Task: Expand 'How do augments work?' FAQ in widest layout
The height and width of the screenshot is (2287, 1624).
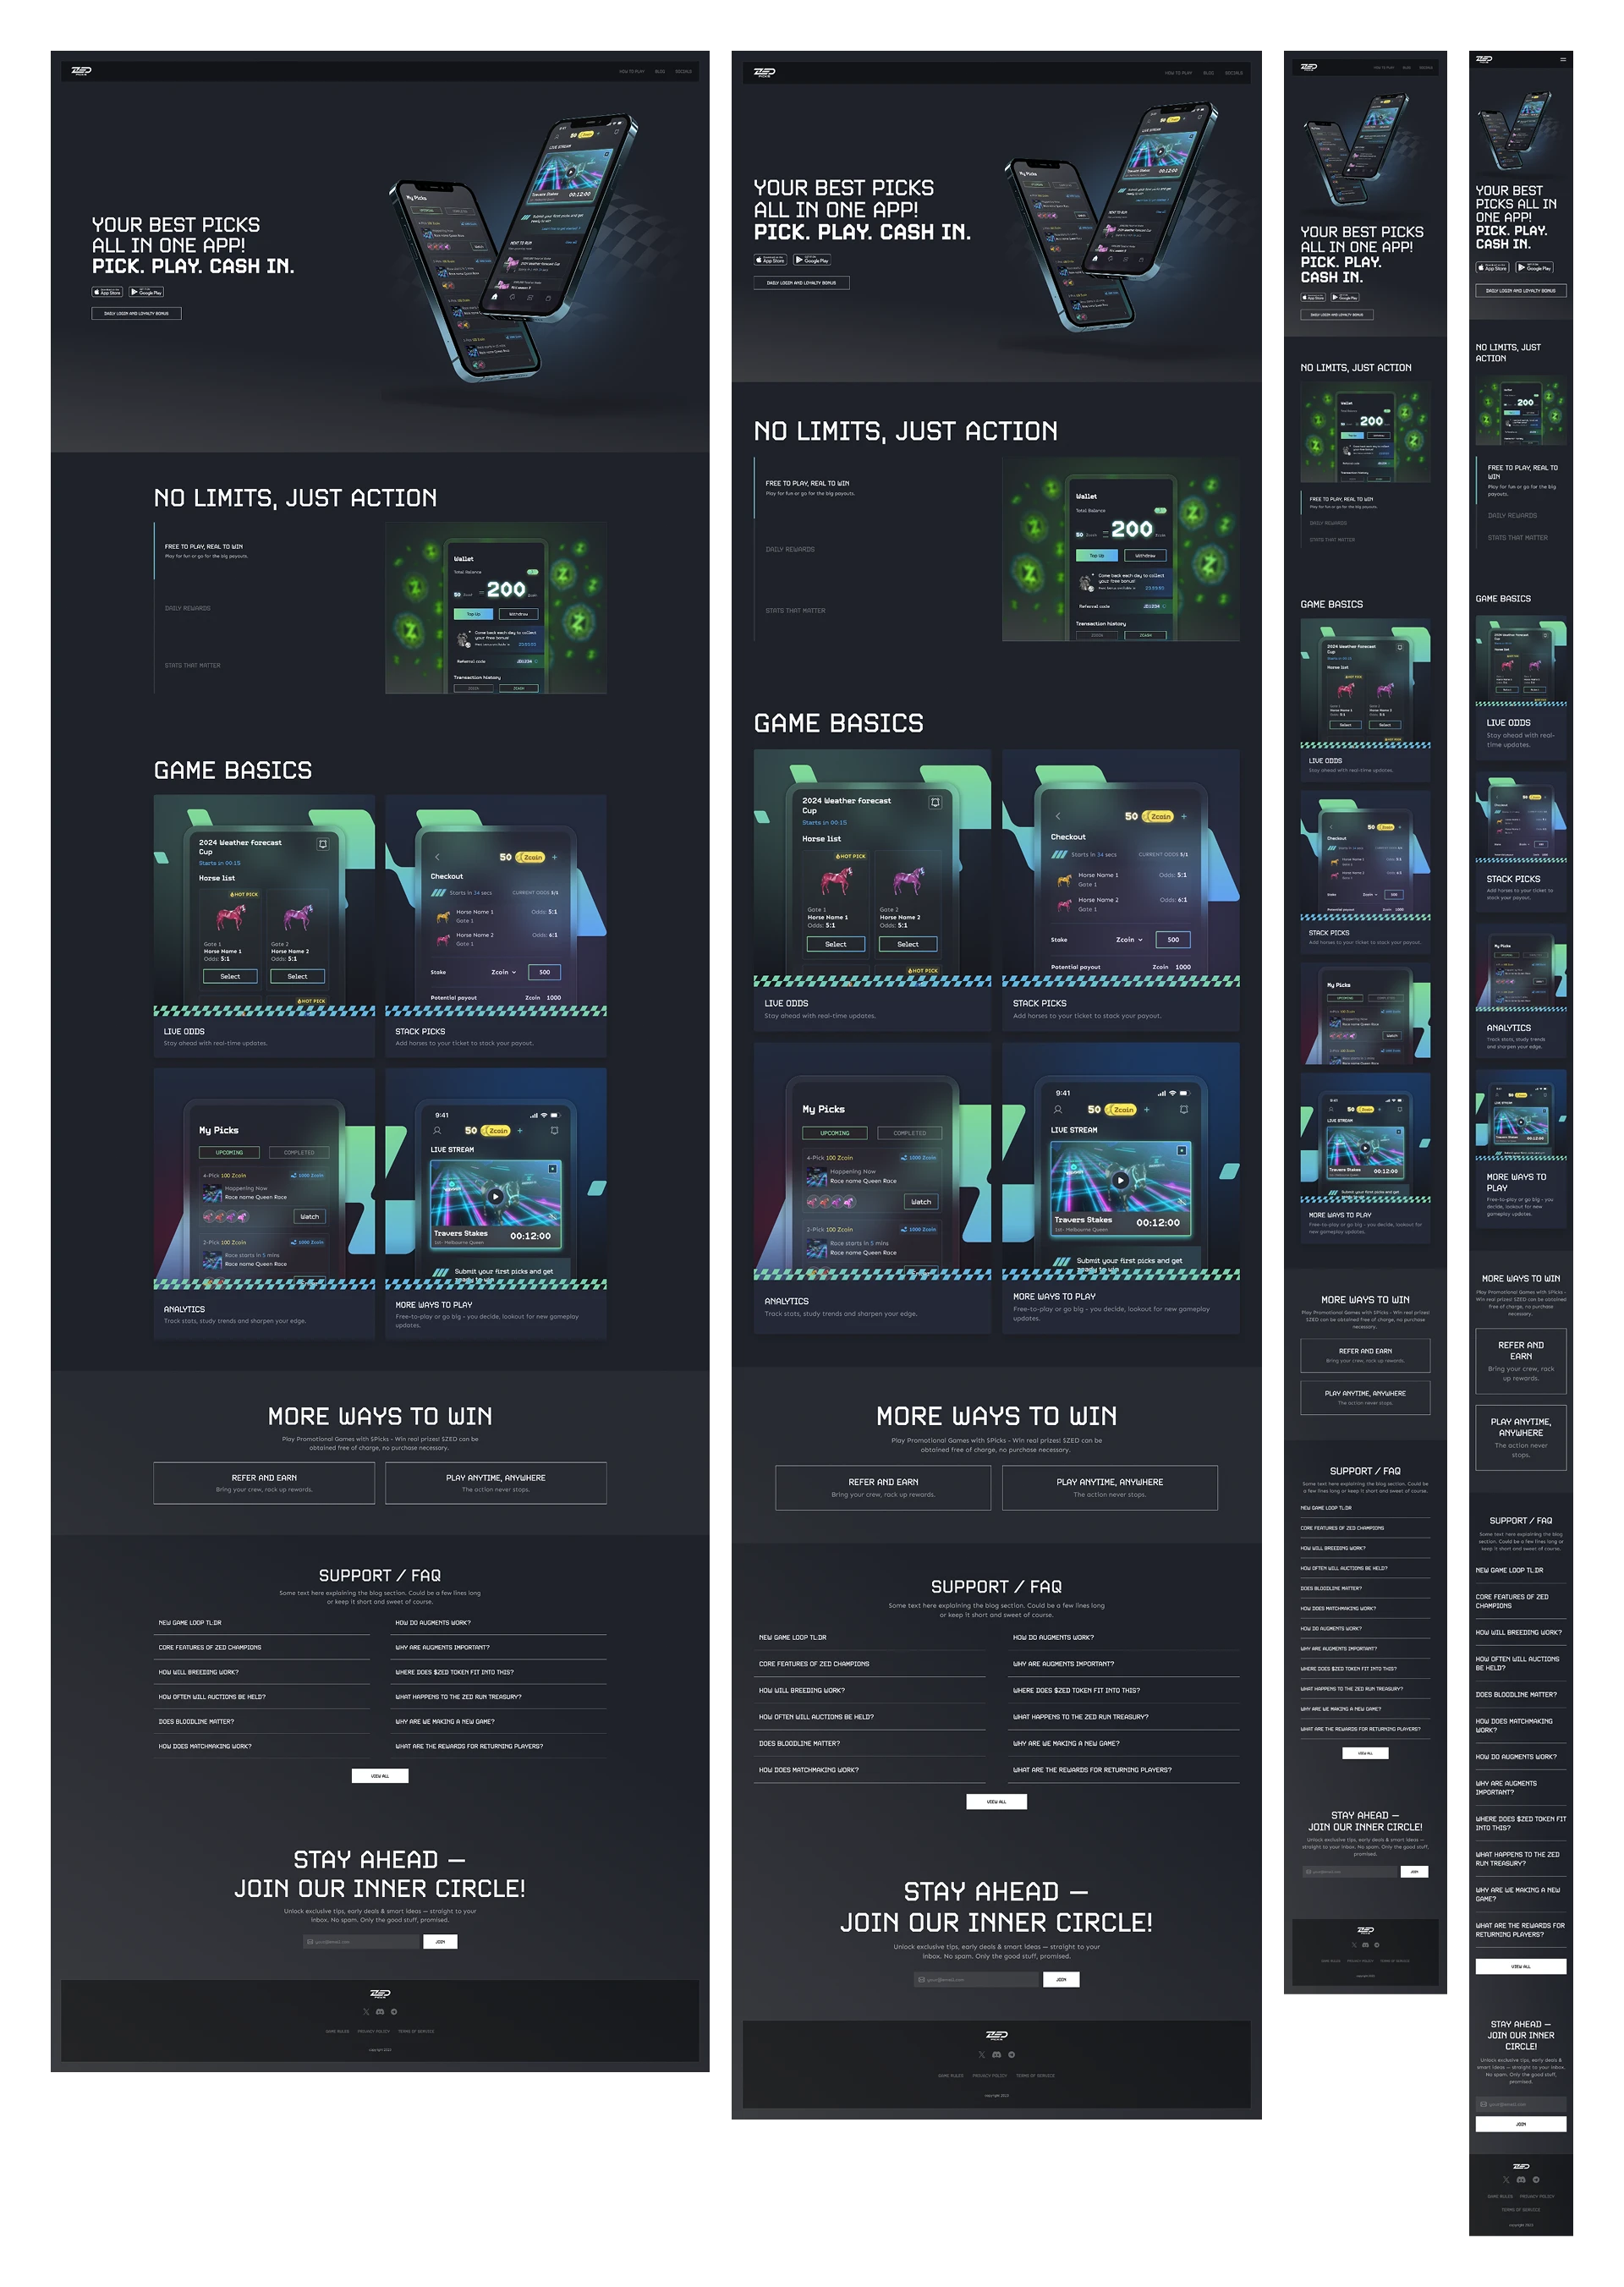Action: coord(433,1623)
